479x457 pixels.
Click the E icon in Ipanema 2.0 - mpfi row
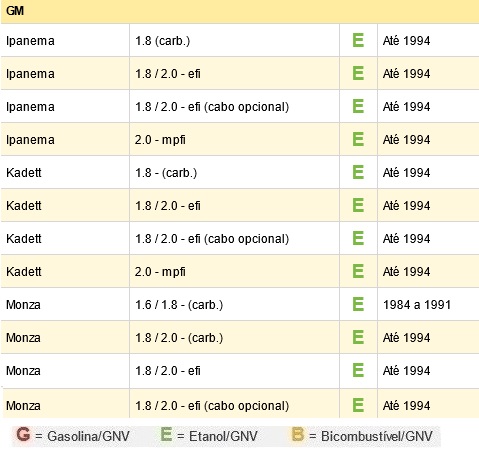[x=358, y=139]
